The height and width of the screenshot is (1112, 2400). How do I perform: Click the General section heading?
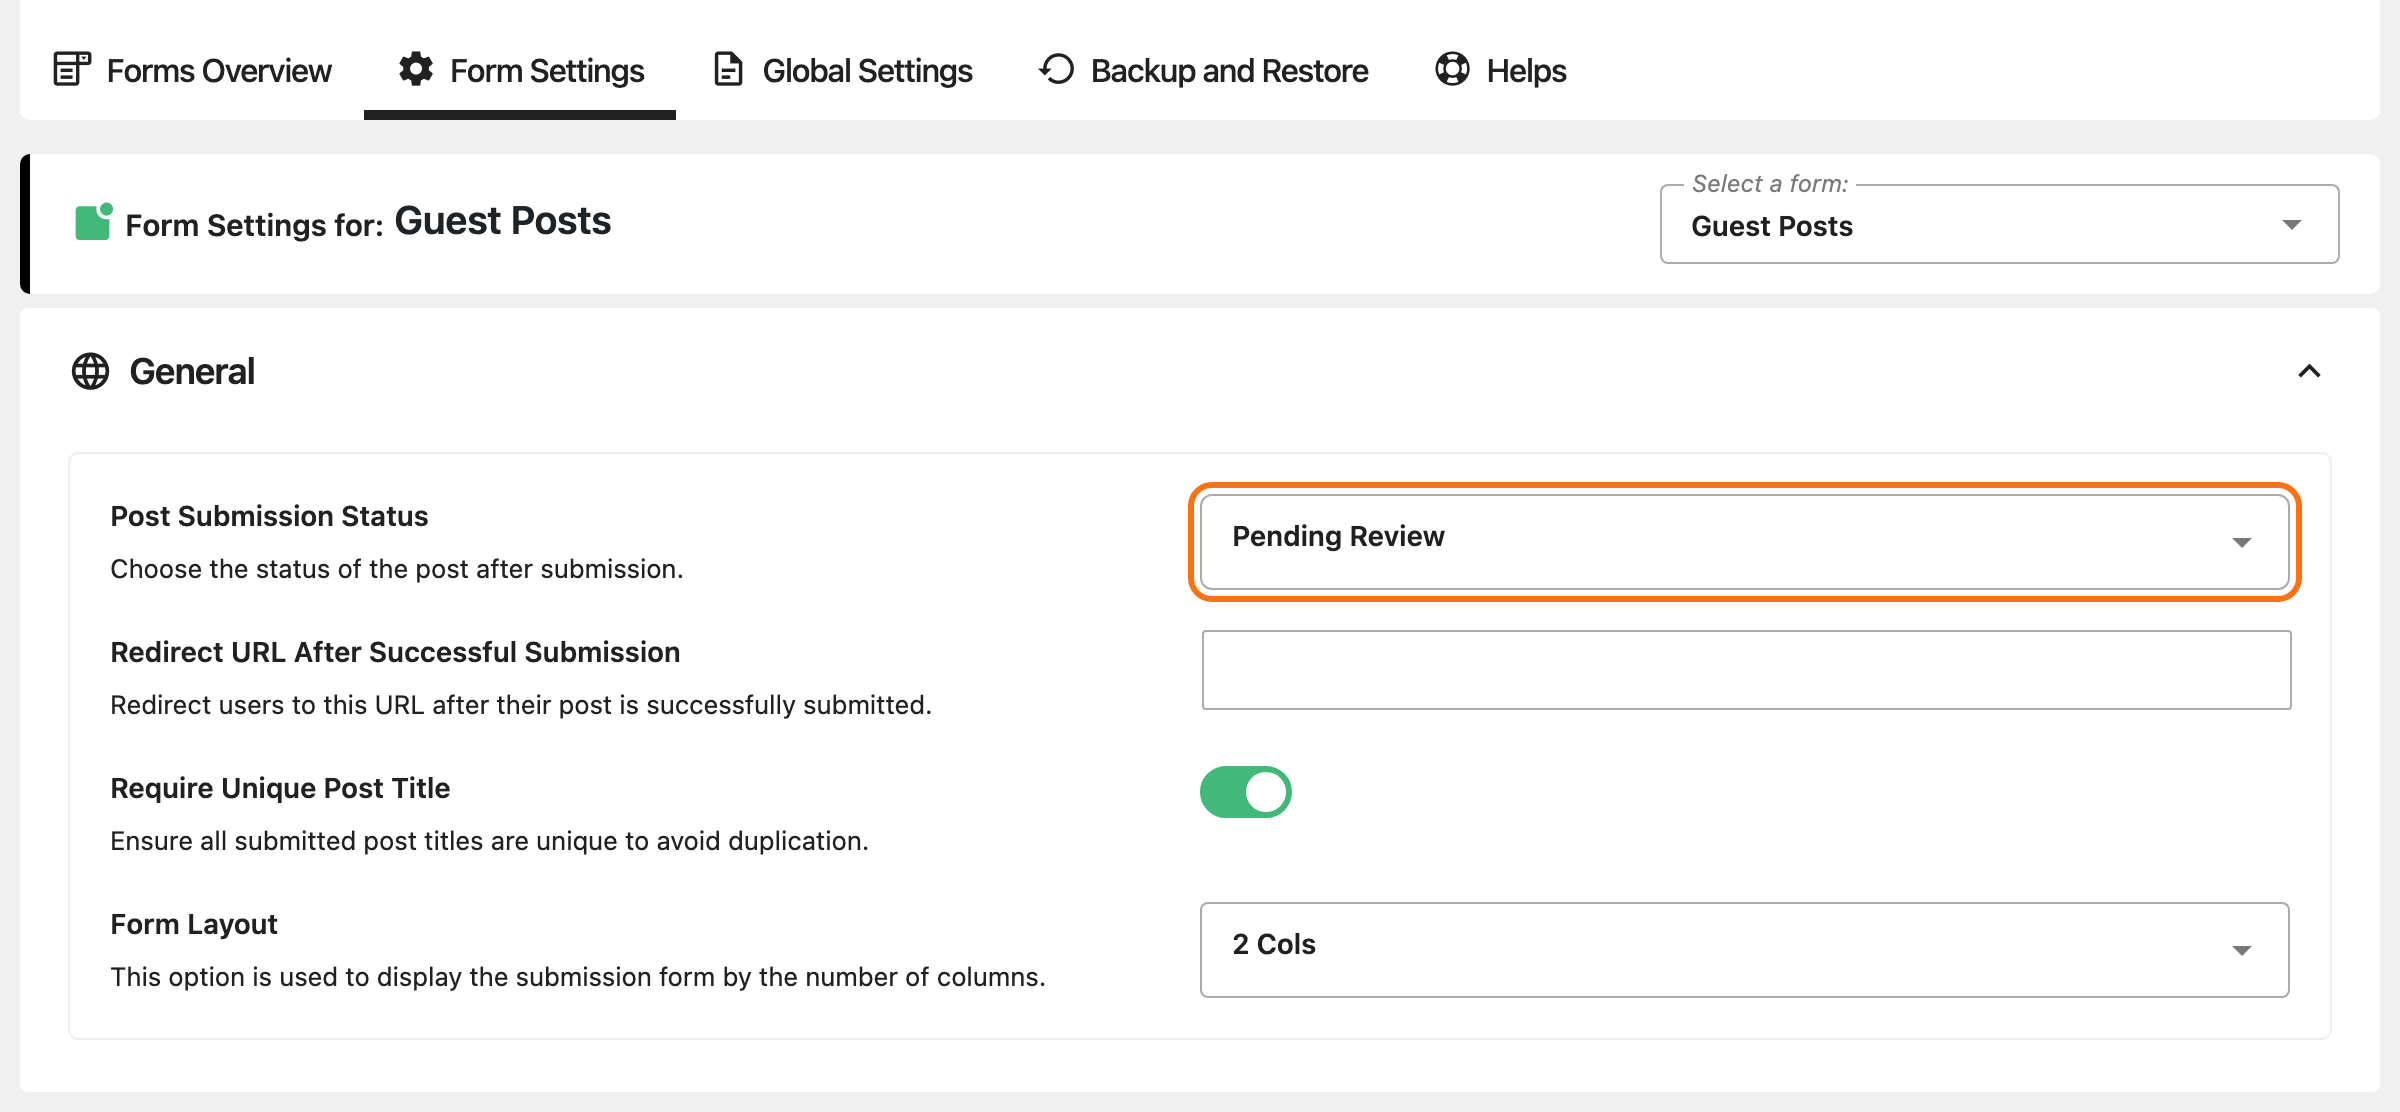point(192,371)
